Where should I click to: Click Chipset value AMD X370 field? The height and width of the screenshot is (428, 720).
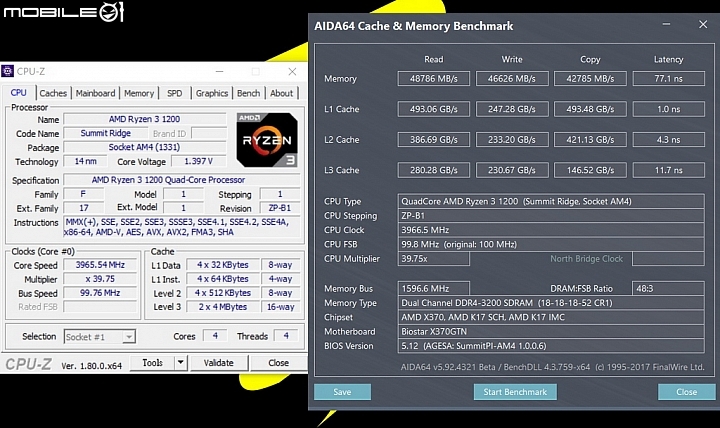551,317
